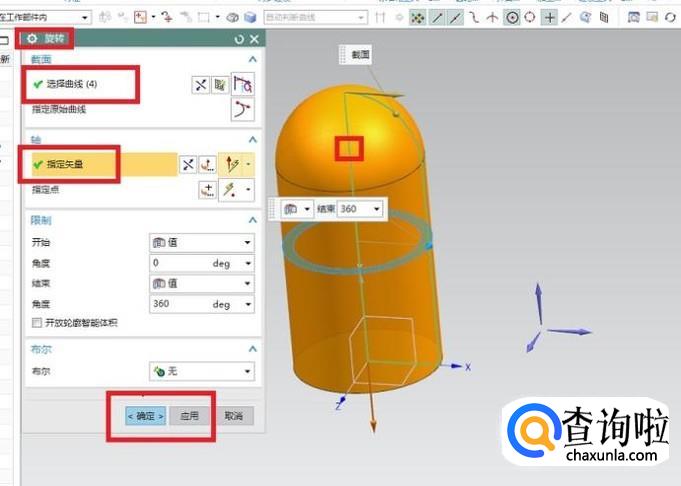681x486 pixels.
Task: Click the 应用 button
Action: coord(189,416)
